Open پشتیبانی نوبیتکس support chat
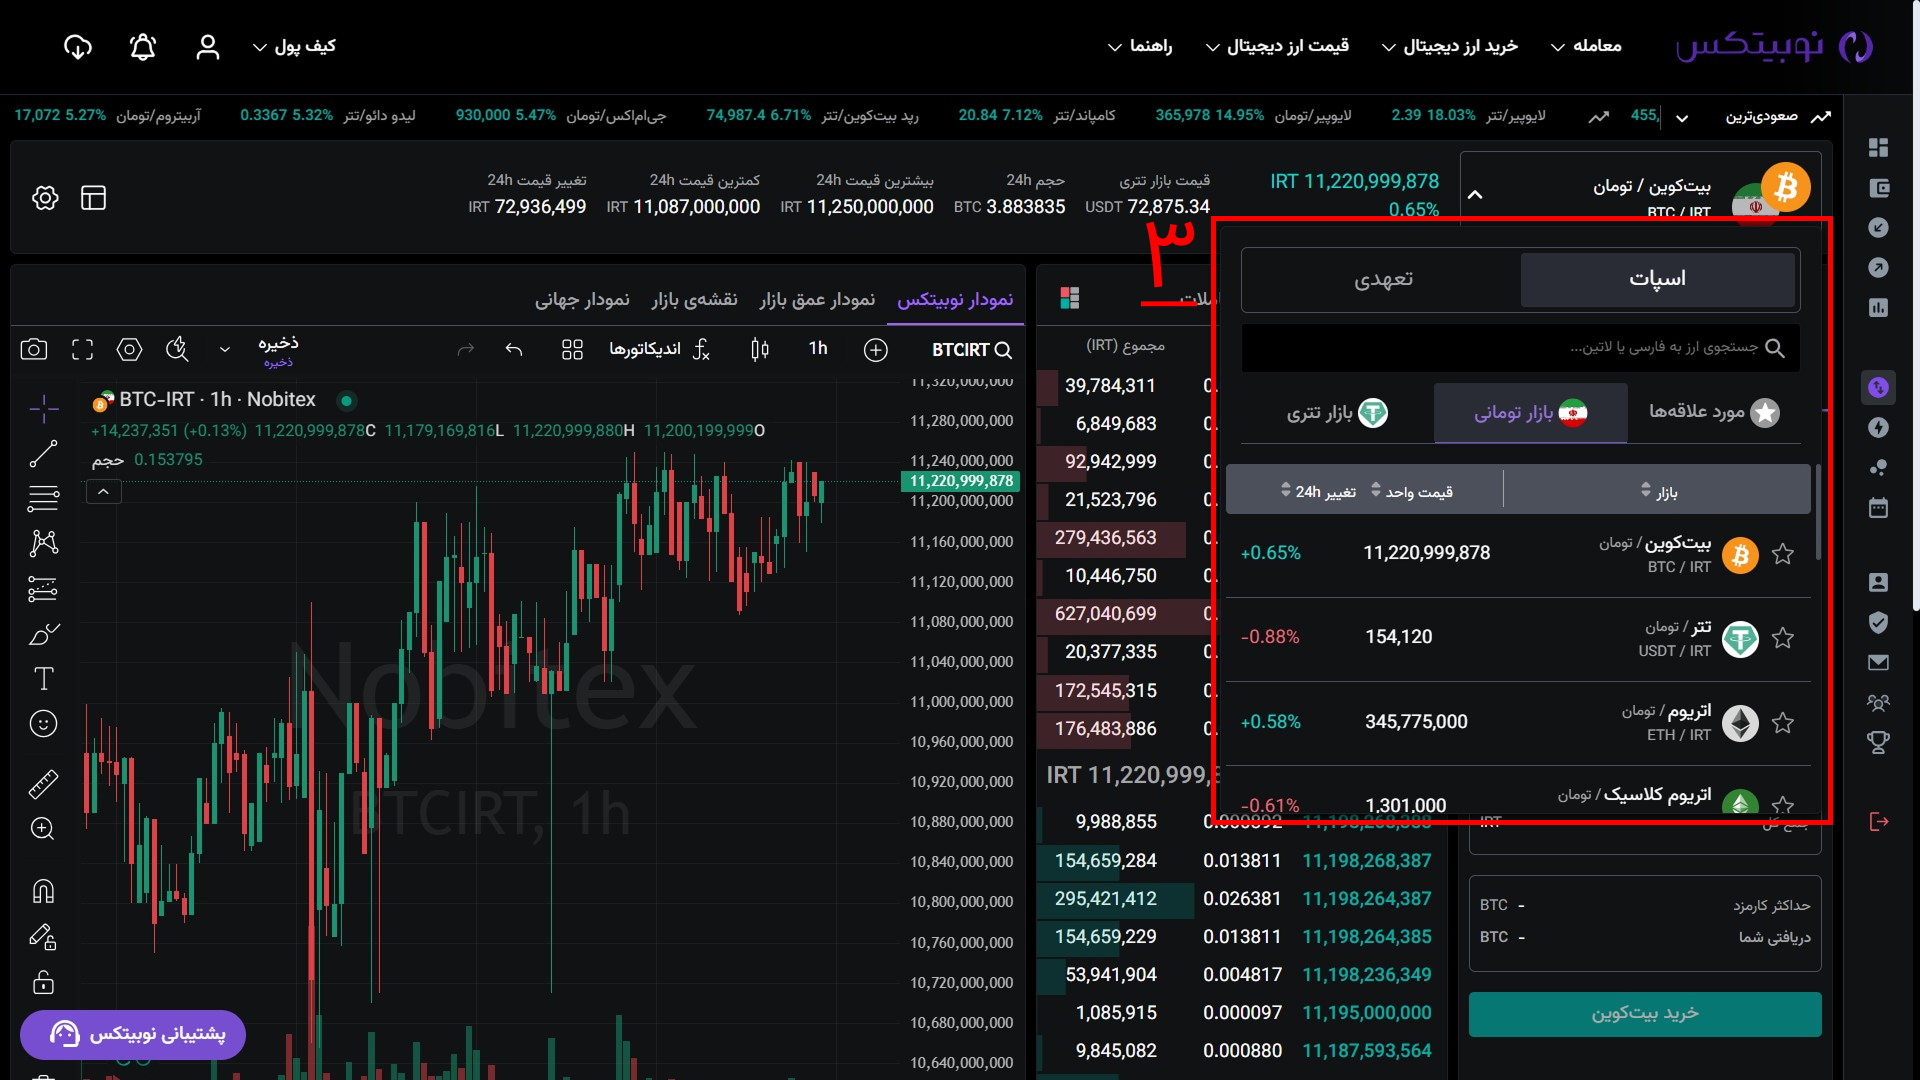Image resolution: width=1920 pixels, height=1080 pixels. coord(133,1035)
